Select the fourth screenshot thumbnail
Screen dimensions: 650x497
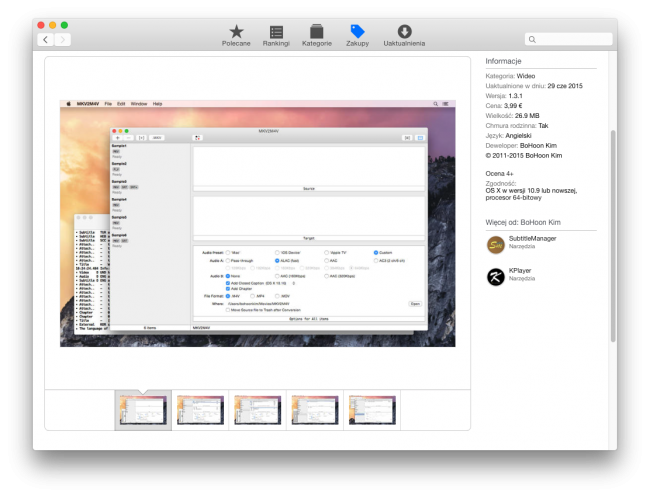pos(315,410)
